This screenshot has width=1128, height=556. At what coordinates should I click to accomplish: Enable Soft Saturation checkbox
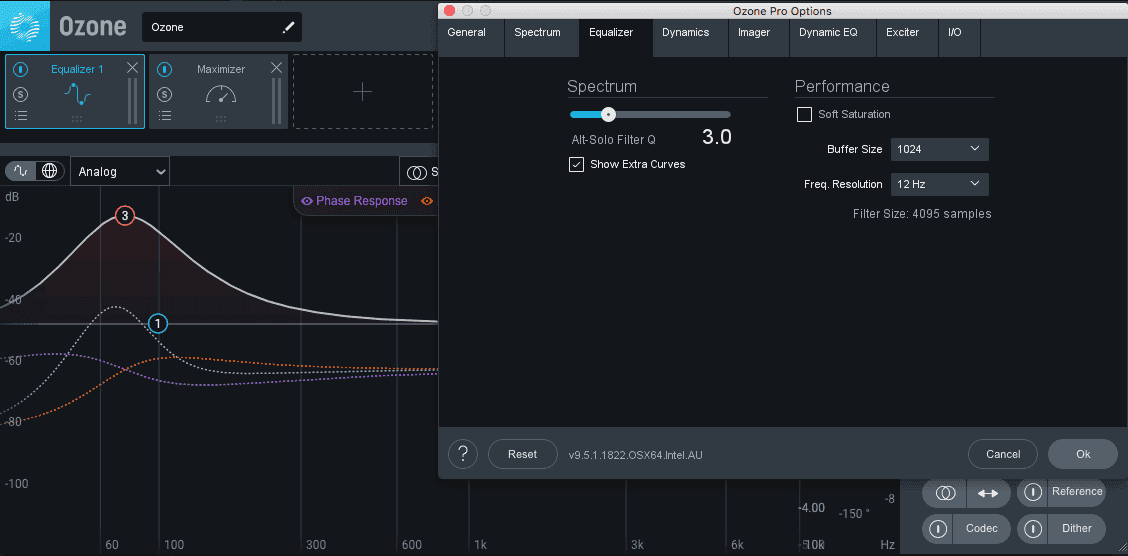[x=804, y=114]
